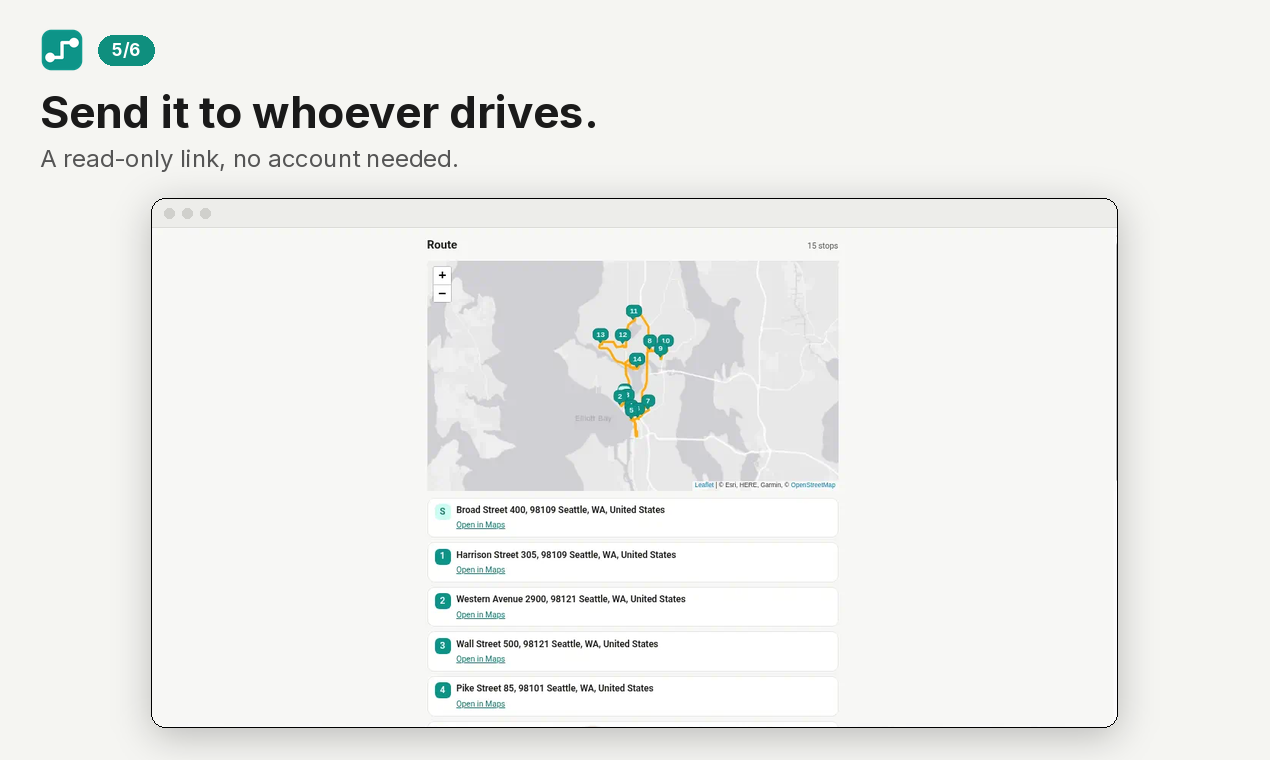This screenshot has height=760, width=1270.
Task: Click the route app logo icon
Action: (62, 50)
